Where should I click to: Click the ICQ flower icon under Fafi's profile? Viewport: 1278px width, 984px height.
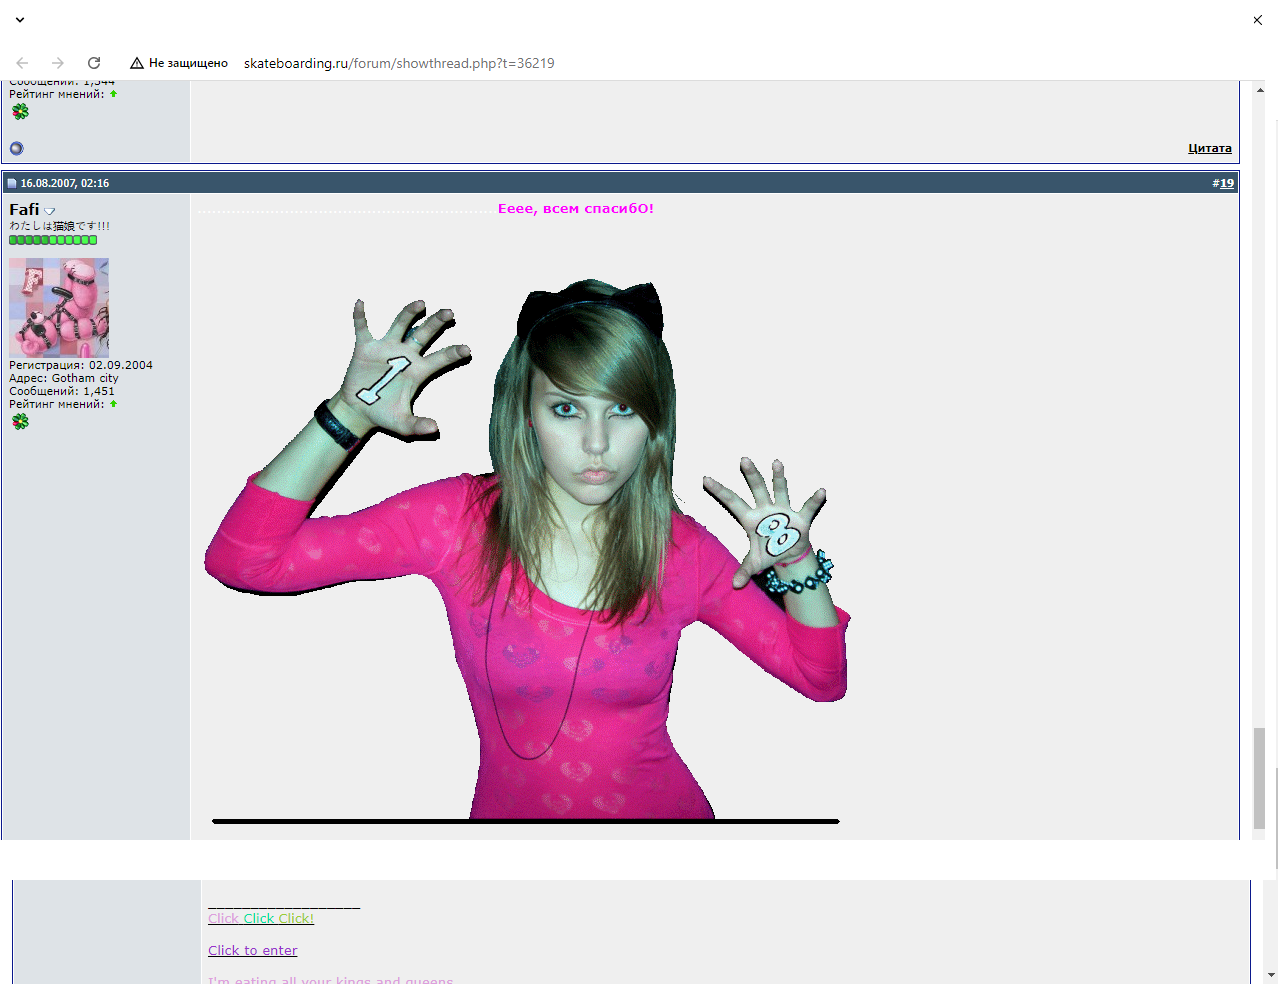pos(20,421)
